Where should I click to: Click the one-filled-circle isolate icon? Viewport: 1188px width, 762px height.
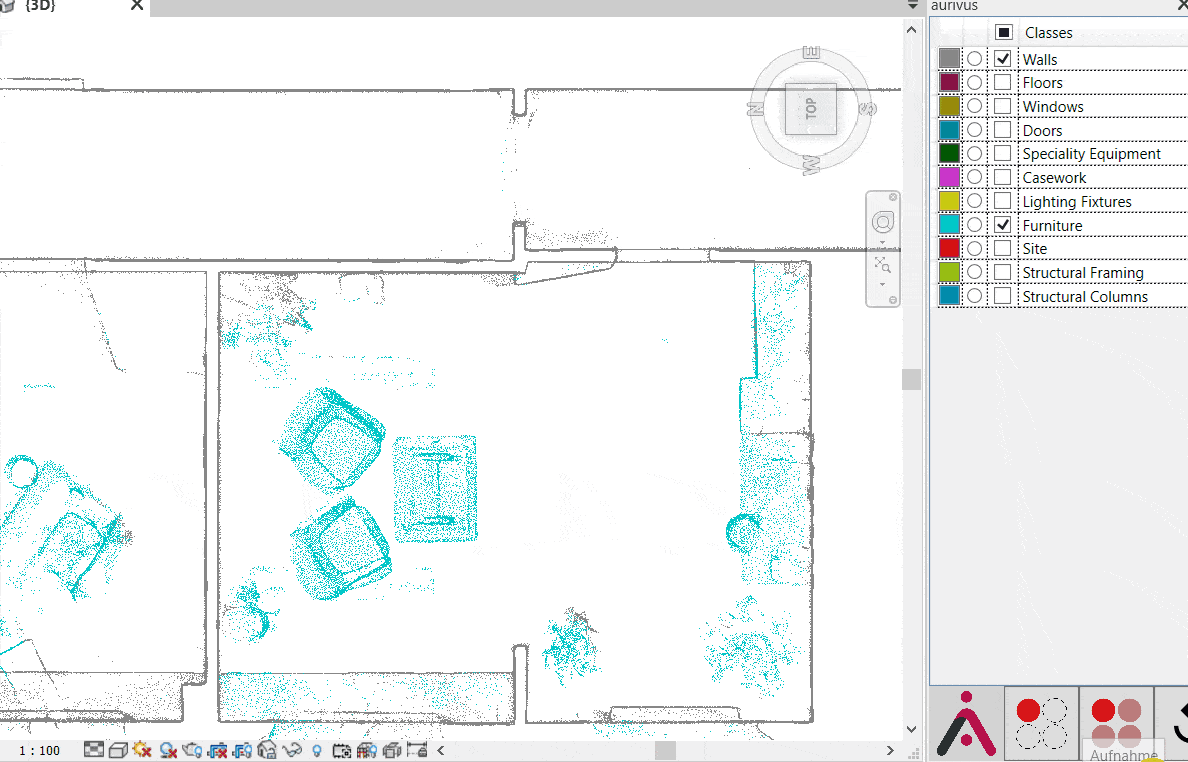click(x=1041, y=724)
